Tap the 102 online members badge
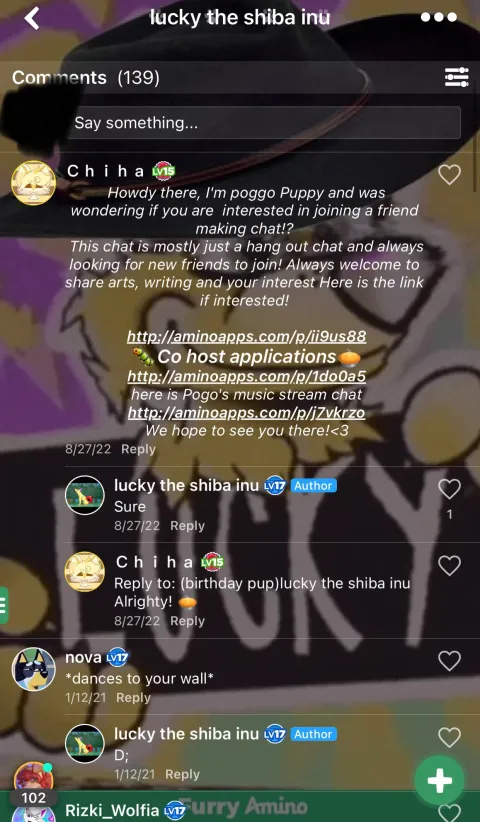 coord(34,798)
